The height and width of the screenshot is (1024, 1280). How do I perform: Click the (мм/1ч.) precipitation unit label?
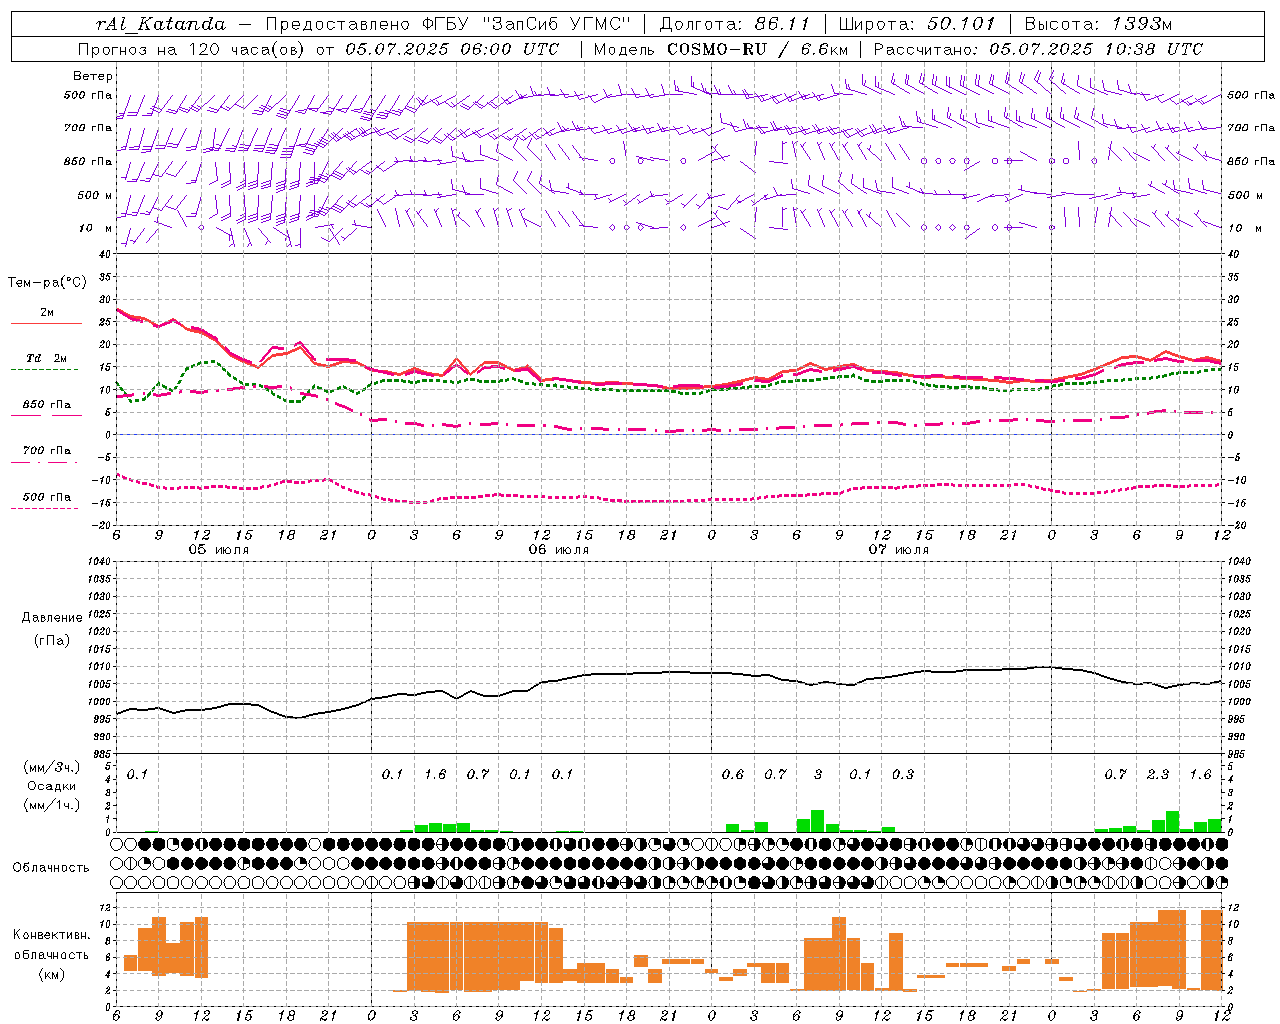52,805
